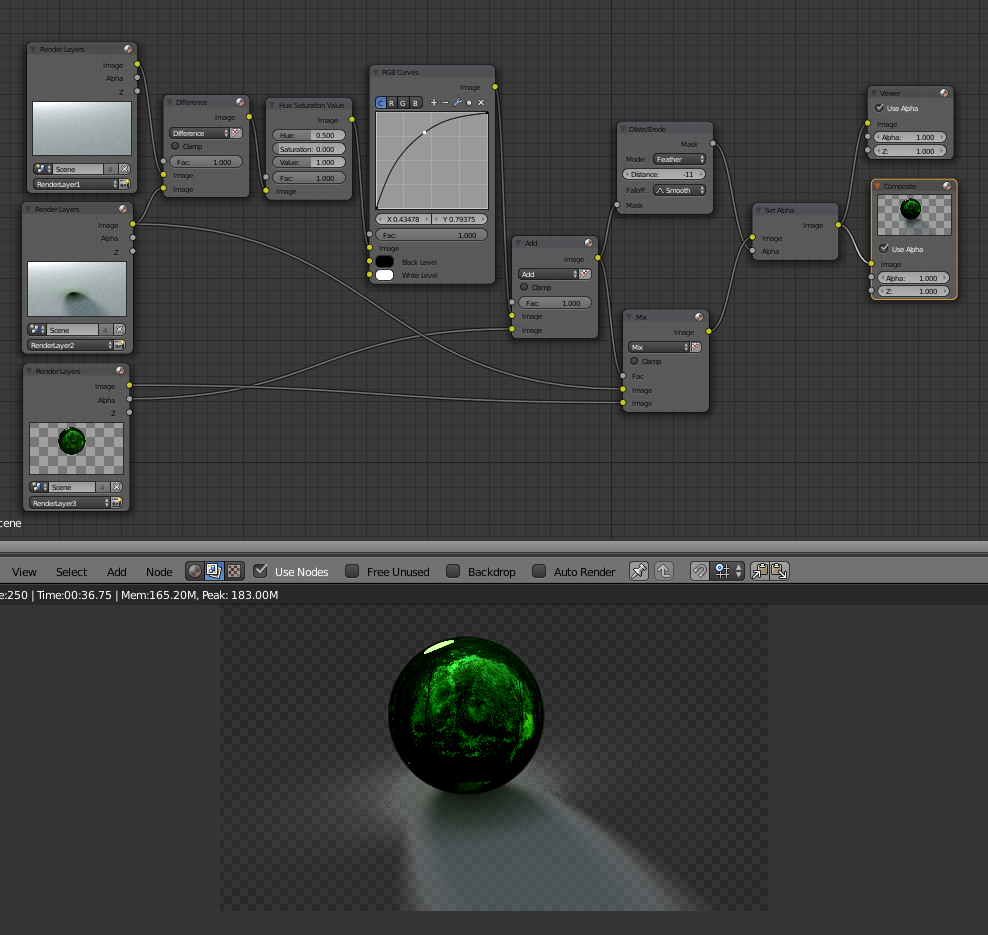Render the RenderLayer1 layer with the render icon
This screenshot has width=988, height=935.
125,184
